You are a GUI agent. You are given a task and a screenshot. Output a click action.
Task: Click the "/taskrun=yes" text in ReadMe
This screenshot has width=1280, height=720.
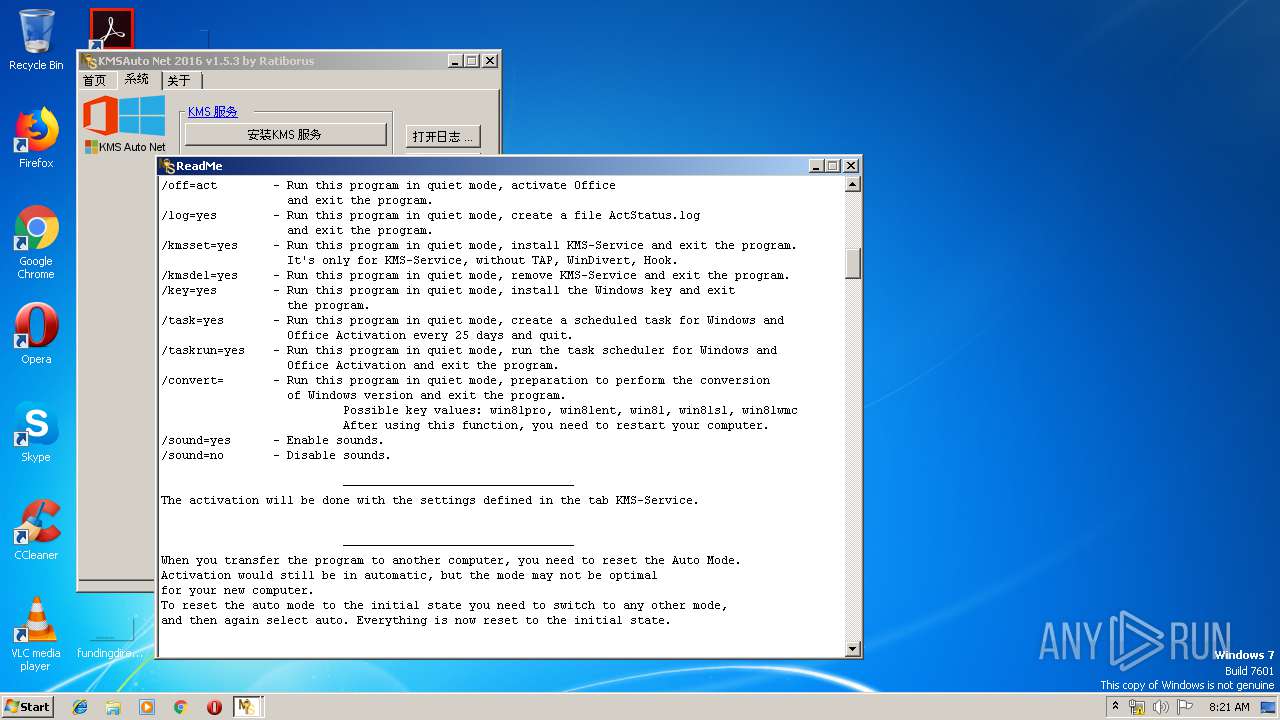[203, 350]
